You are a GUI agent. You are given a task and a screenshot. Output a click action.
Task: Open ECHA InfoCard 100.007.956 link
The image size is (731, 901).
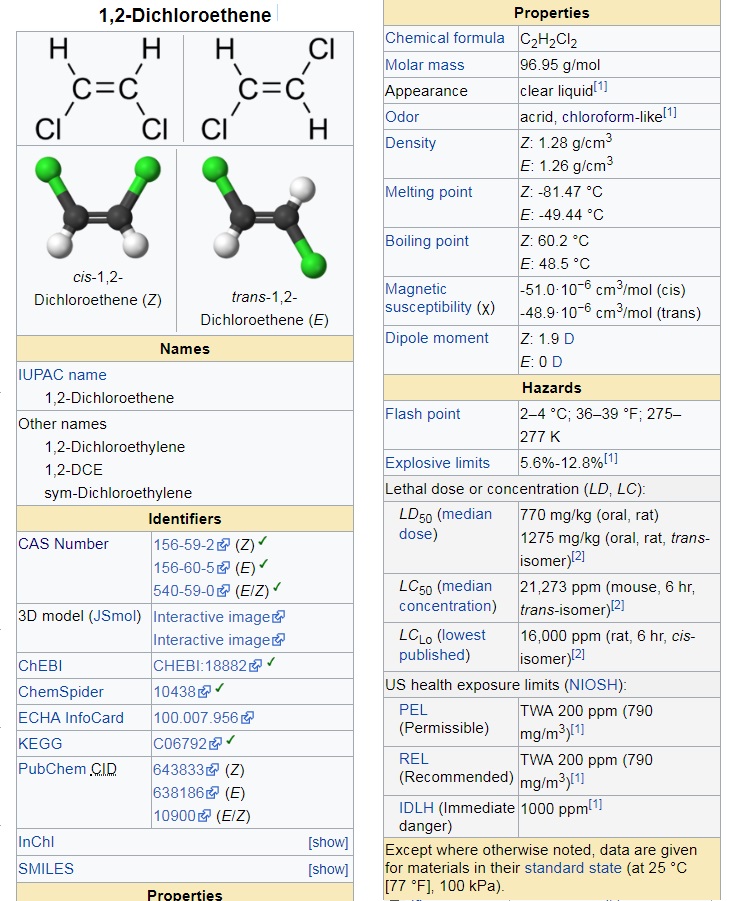(x=203, y=718)
